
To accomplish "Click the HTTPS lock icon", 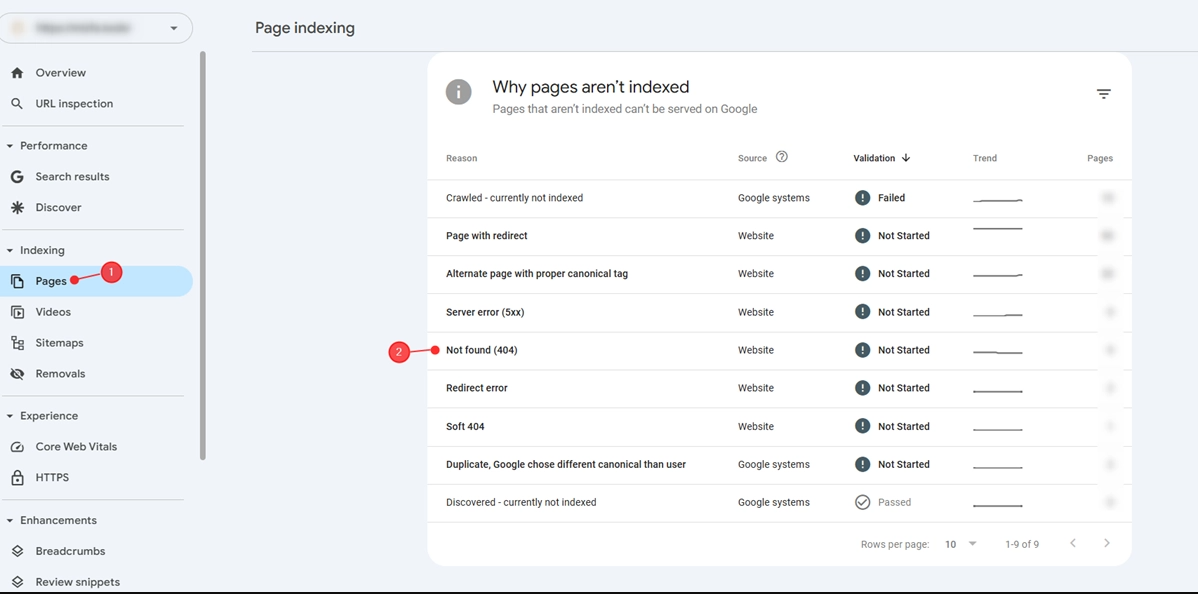I will coord(17,478).
